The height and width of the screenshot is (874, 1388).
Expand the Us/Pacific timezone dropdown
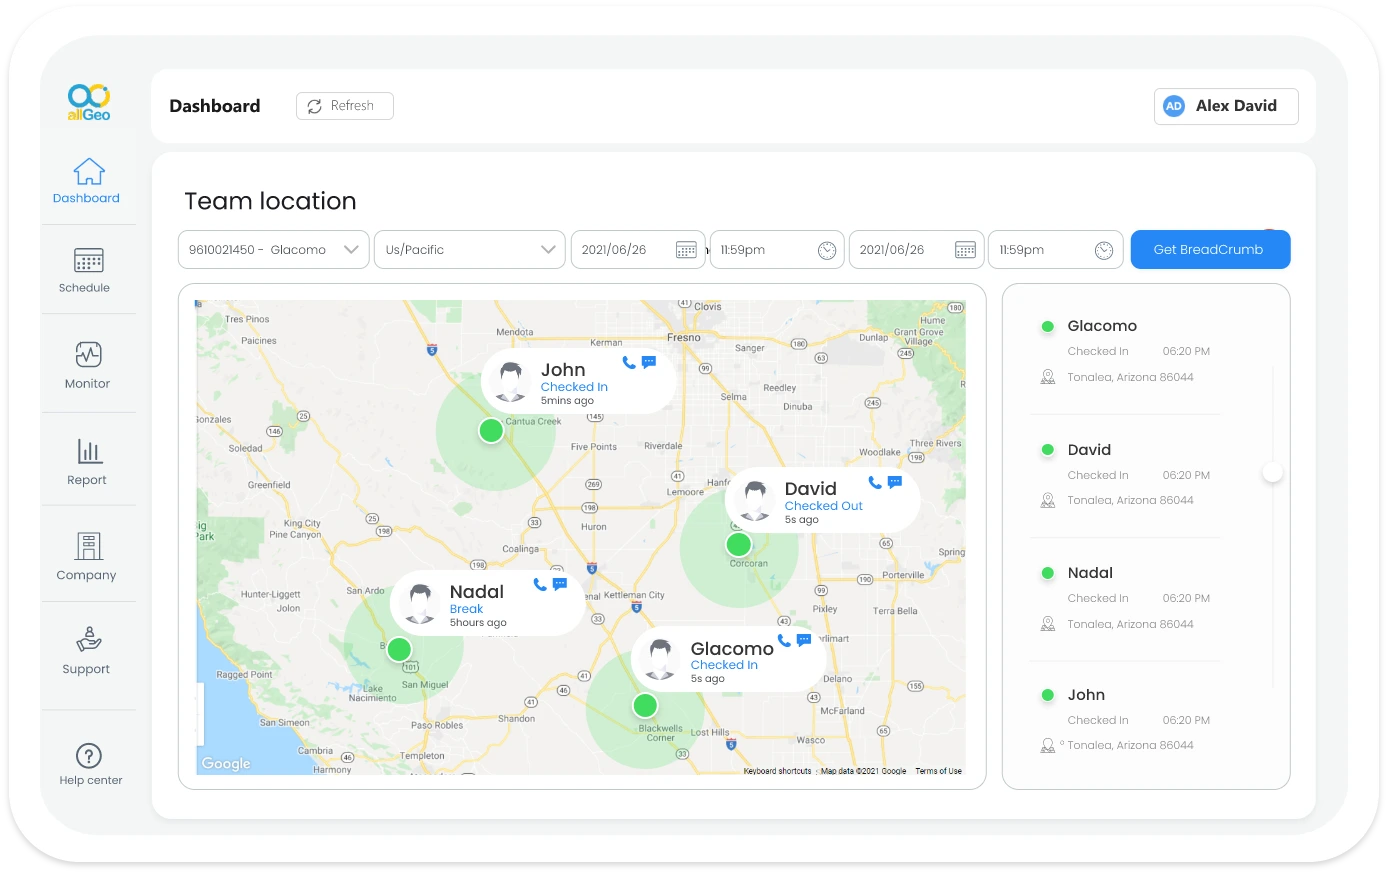(x=470, y=250)
